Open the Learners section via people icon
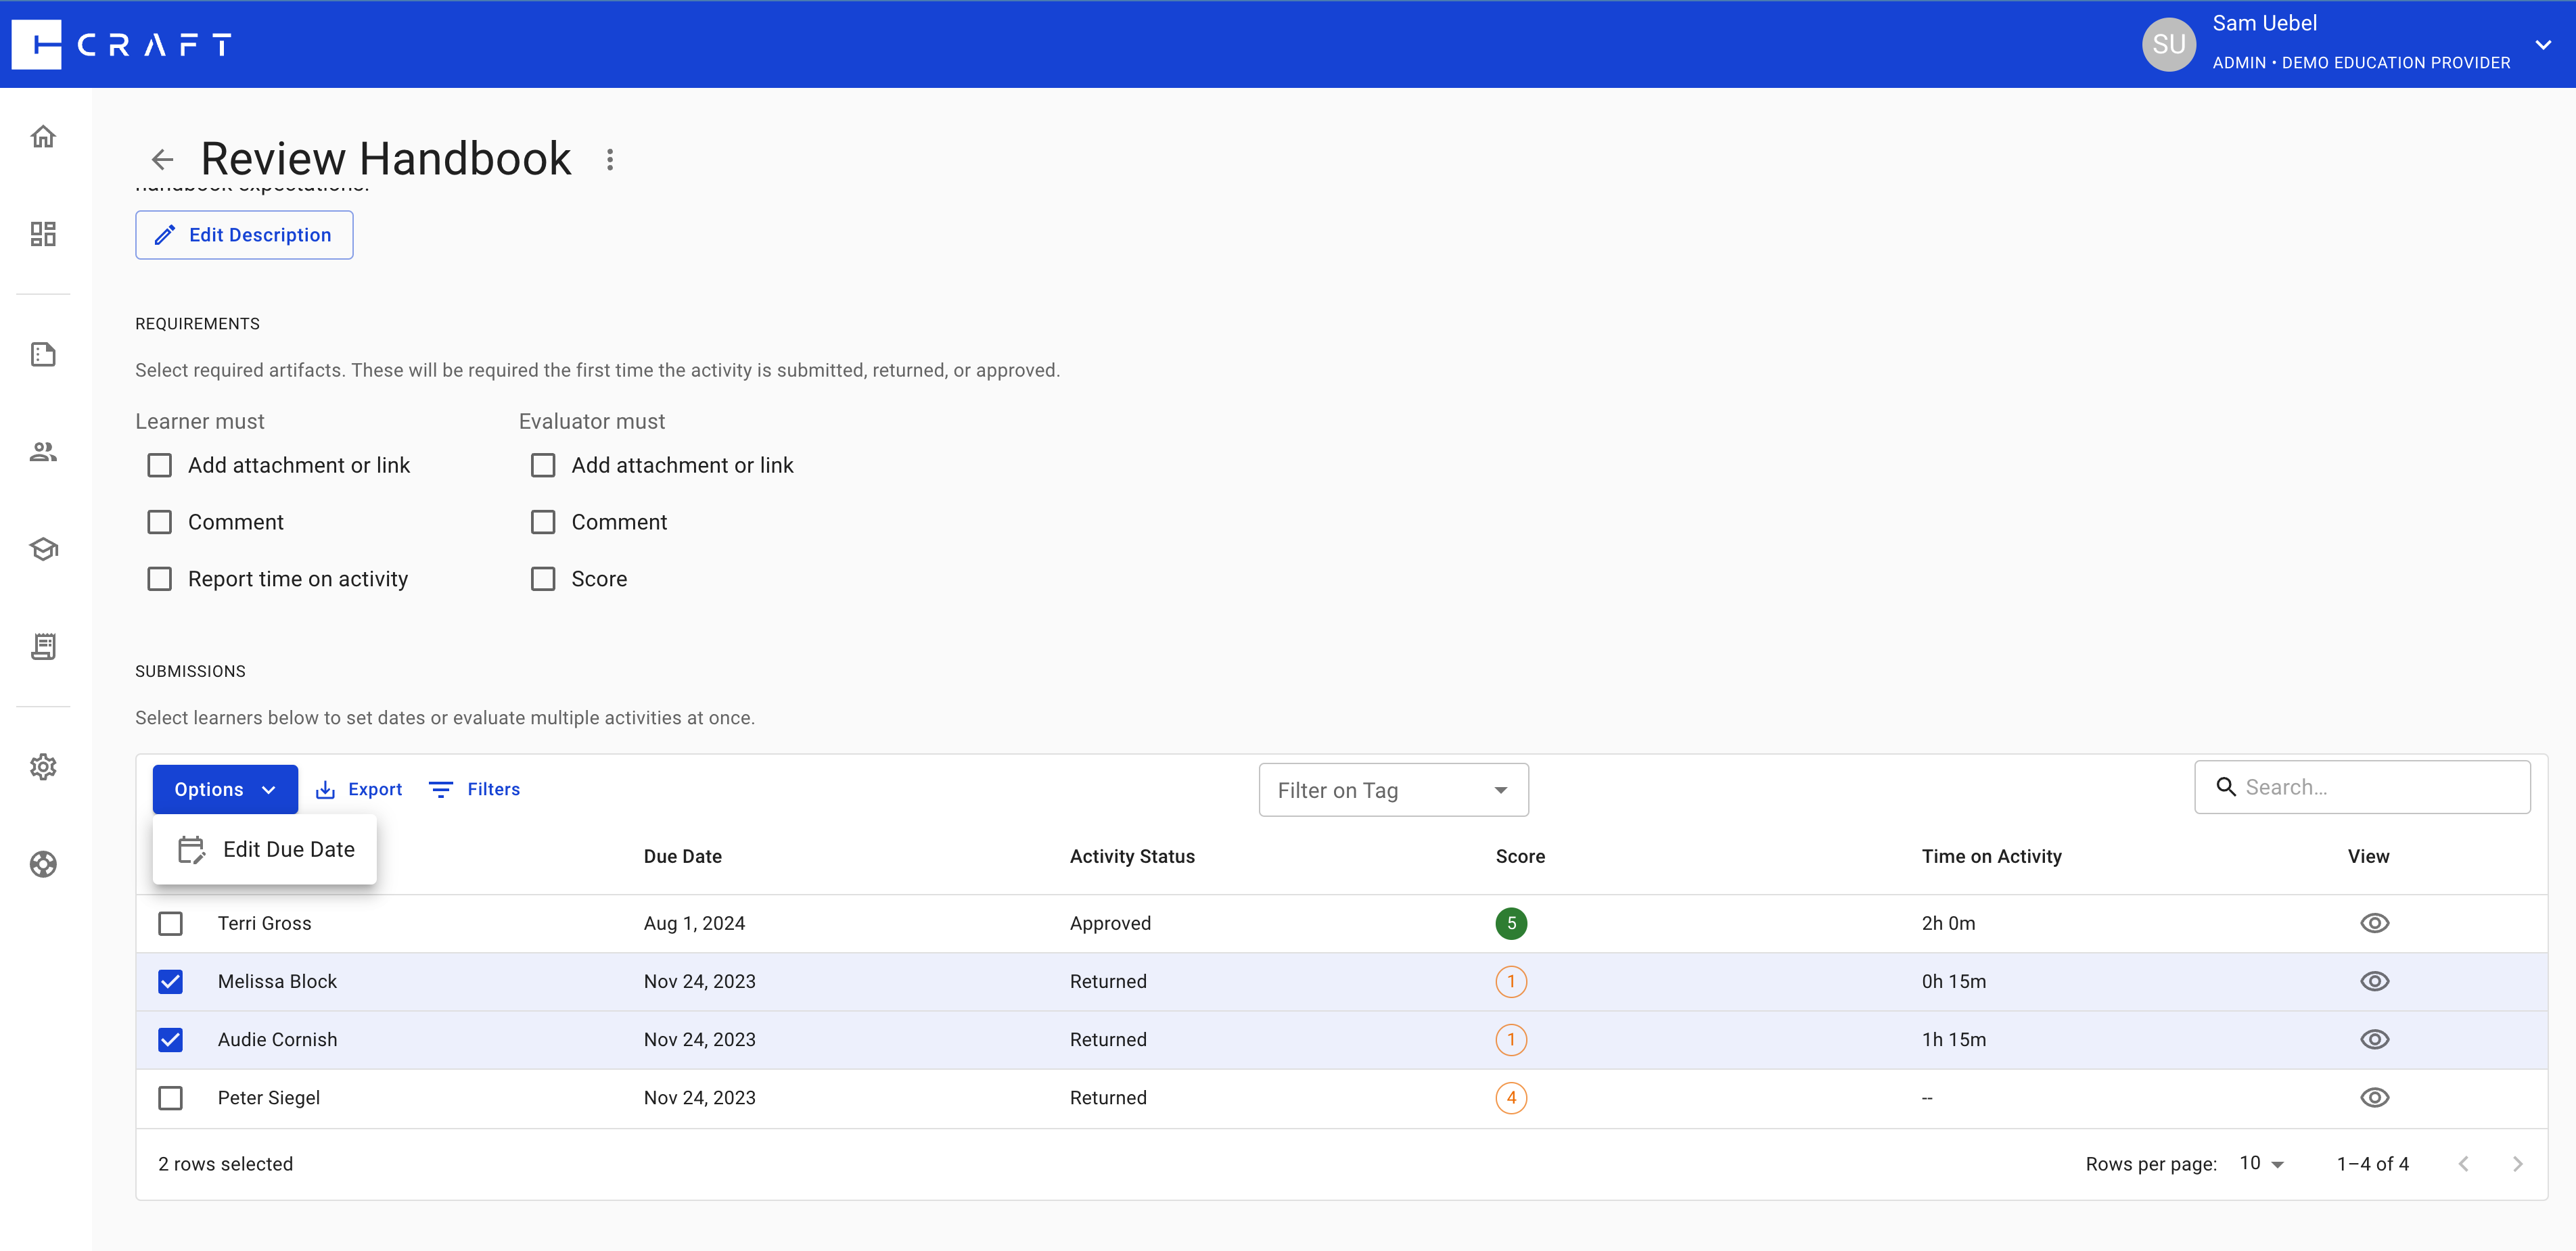The height and width of the screenshot is (1251, 2576). click(44, 451)
